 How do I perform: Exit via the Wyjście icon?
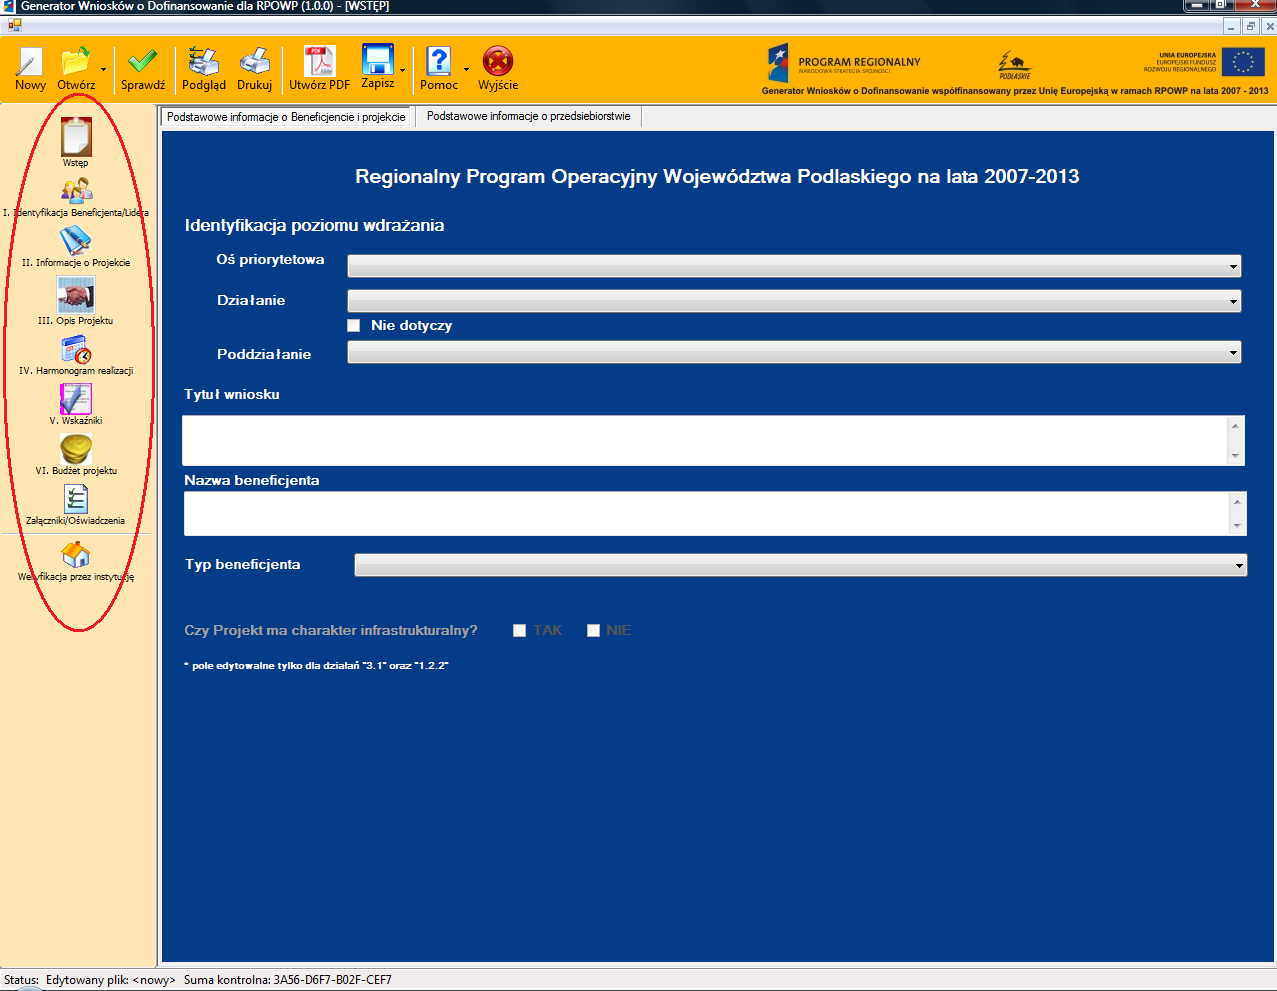(498, 69)
